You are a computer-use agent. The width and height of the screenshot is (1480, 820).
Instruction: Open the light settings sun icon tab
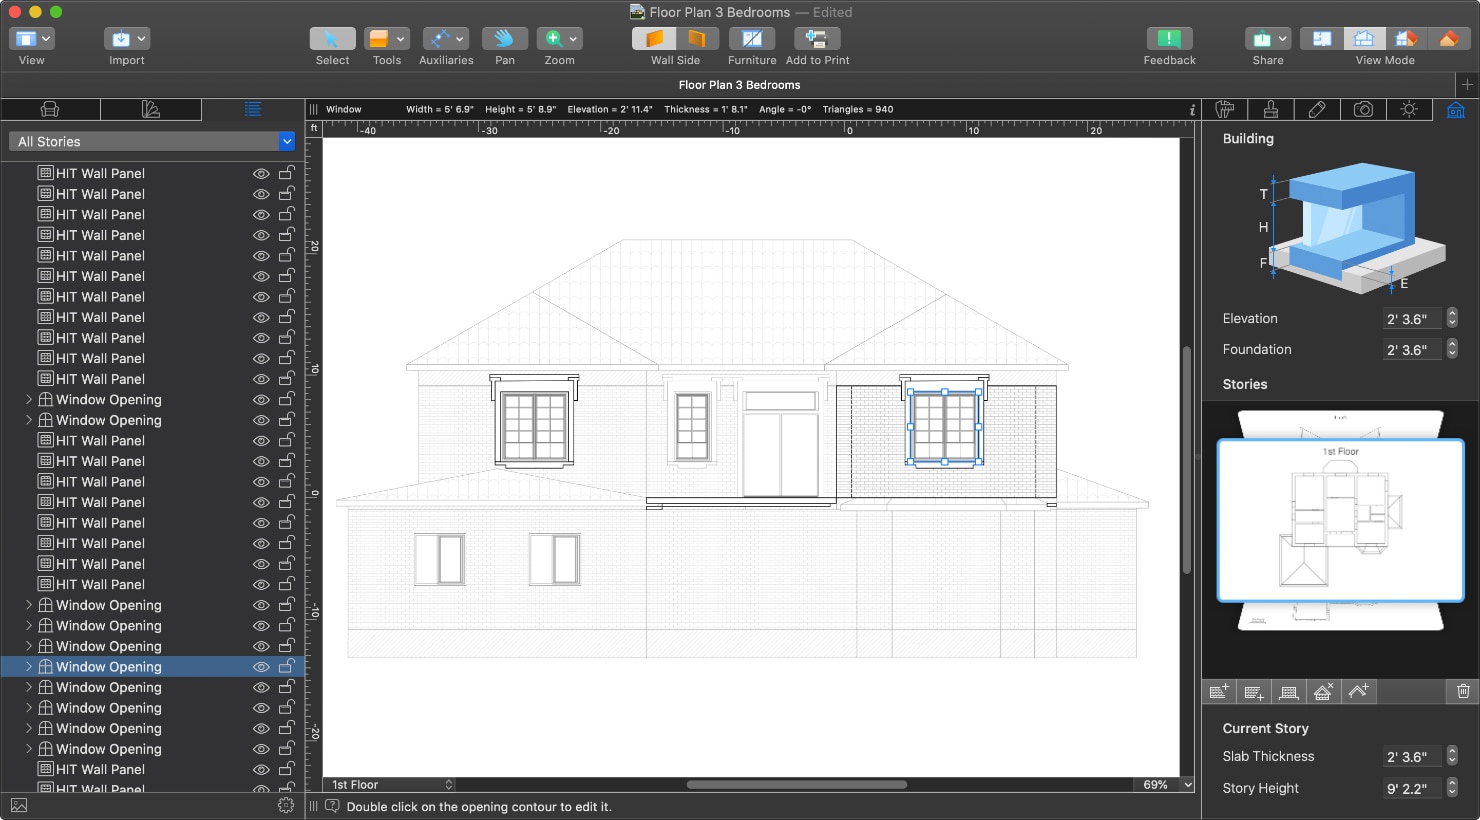coord(1409,110)
